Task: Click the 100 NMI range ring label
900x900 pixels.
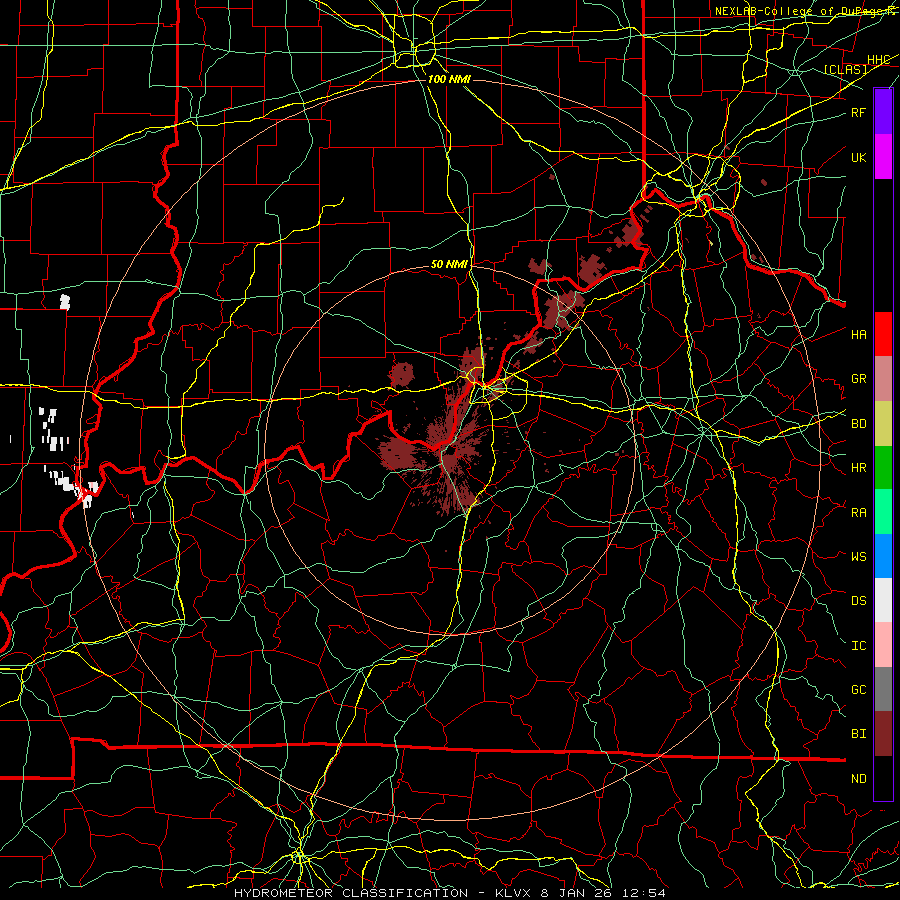Action: click(x=449, y=79)
